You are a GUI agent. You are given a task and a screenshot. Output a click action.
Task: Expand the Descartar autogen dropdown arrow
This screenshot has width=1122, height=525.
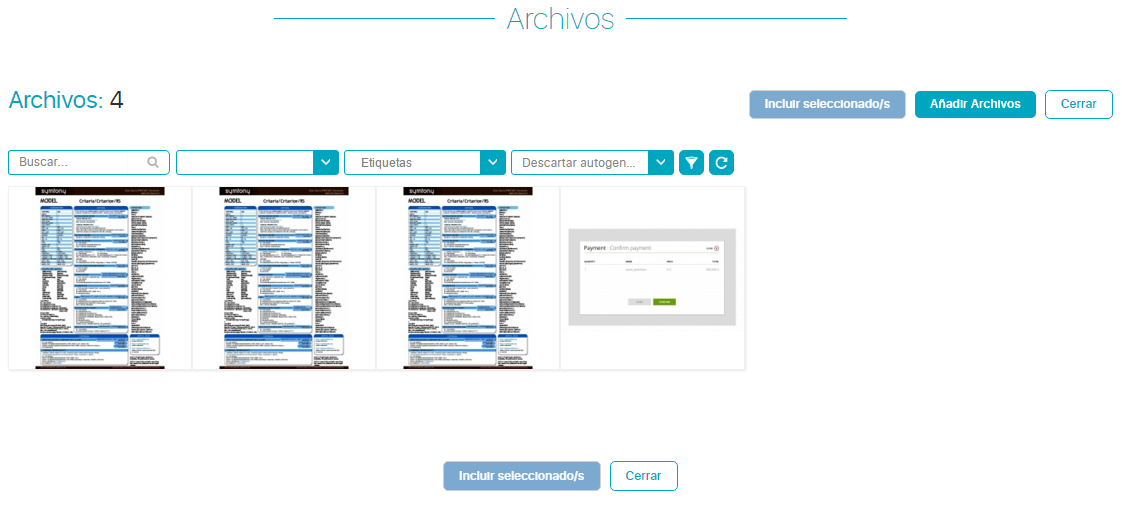tap(661, 162)
